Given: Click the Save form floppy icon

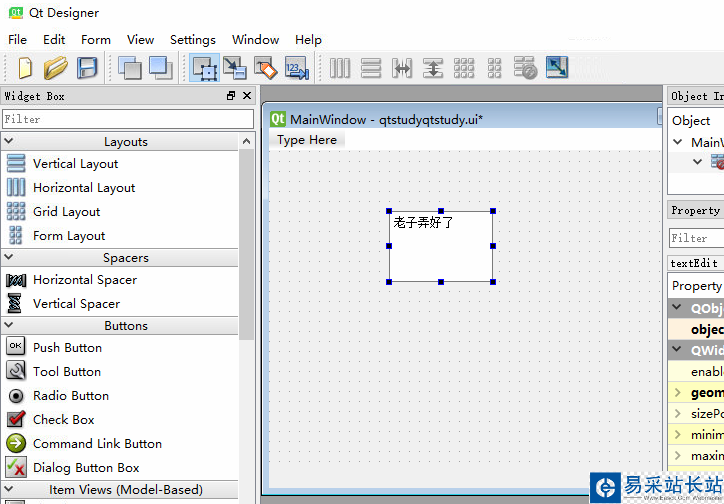Looking at the screenshot, I should (x=87, y=68).
